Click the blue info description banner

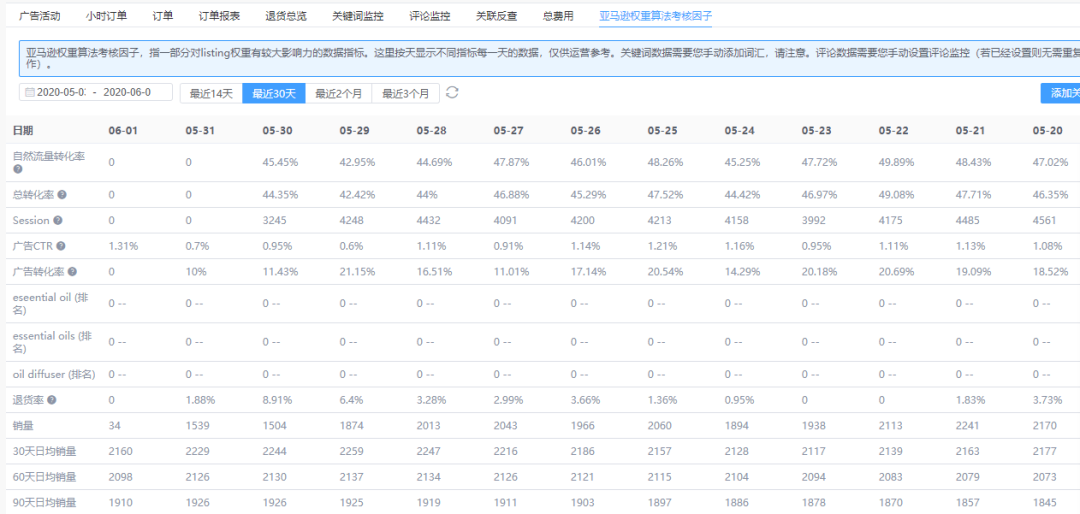tap(549, 58)
